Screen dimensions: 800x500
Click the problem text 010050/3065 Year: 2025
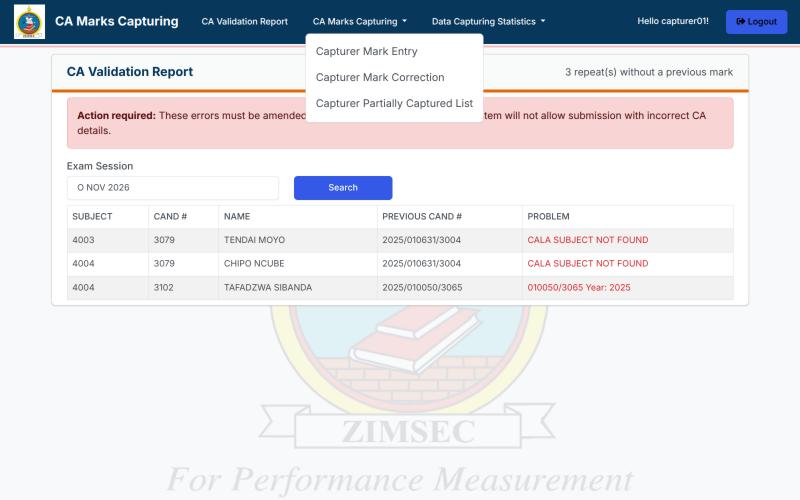point(579,287)
